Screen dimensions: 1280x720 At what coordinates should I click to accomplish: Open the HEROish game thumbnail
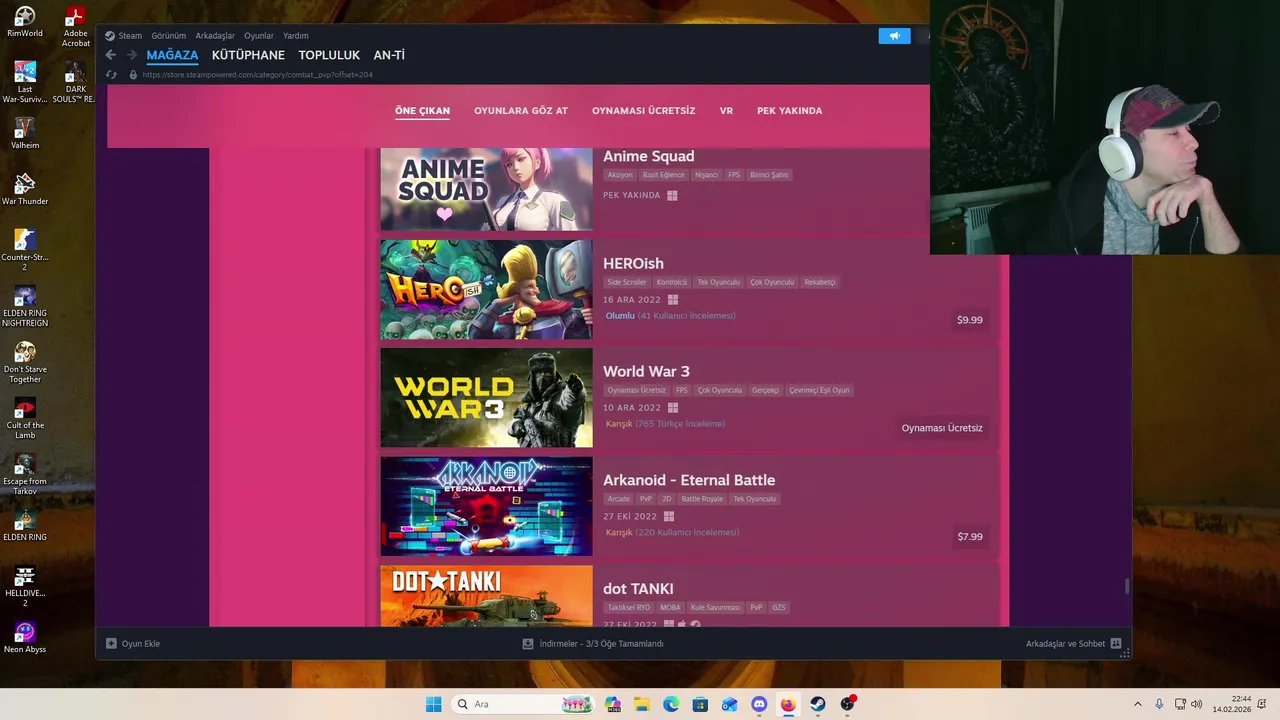(x=486, y=289)
